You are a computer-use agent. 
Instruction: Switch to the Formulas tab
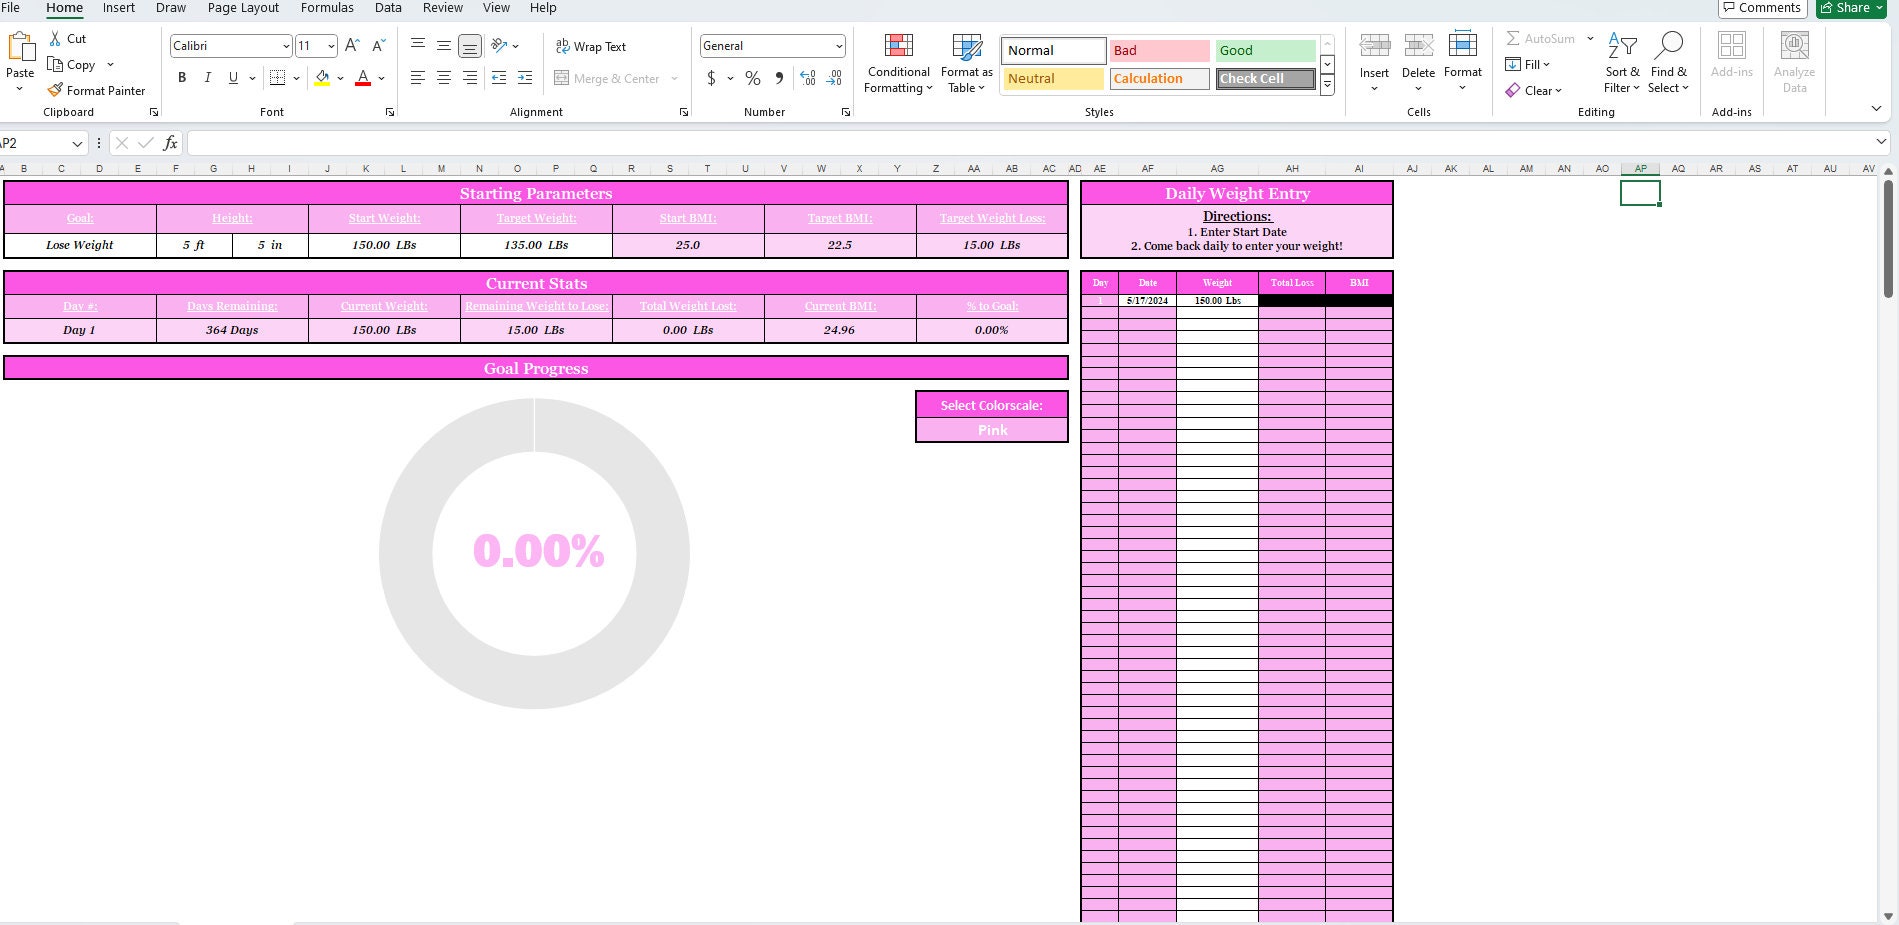click(327, 8)
